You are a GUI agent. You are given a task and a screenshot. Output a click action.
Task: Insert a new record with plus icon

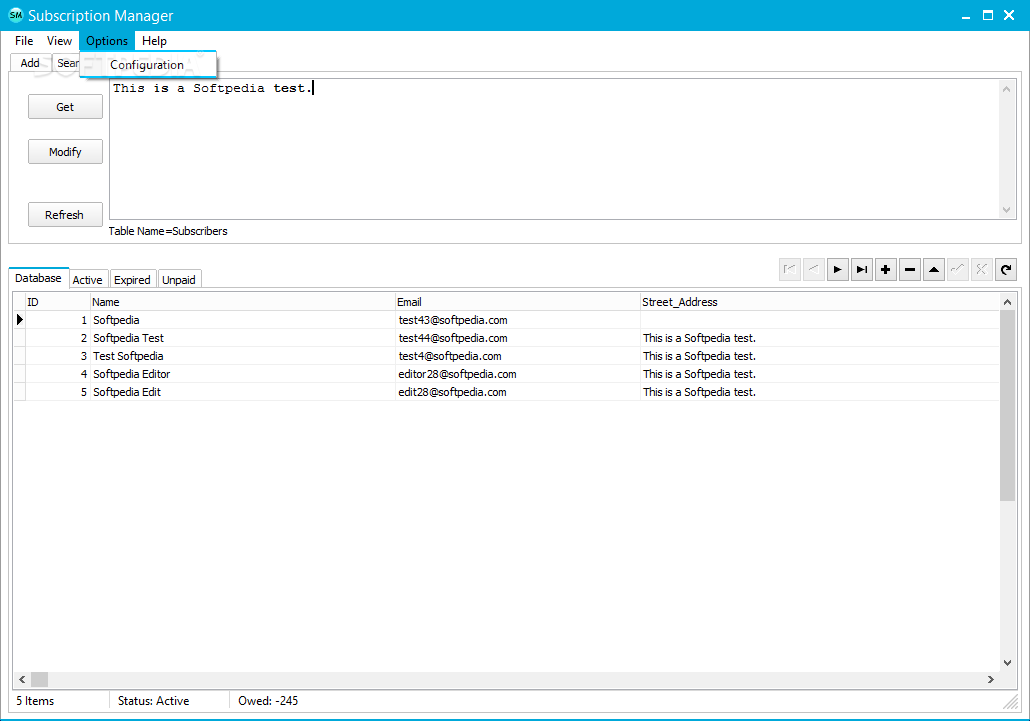(885, 269)
